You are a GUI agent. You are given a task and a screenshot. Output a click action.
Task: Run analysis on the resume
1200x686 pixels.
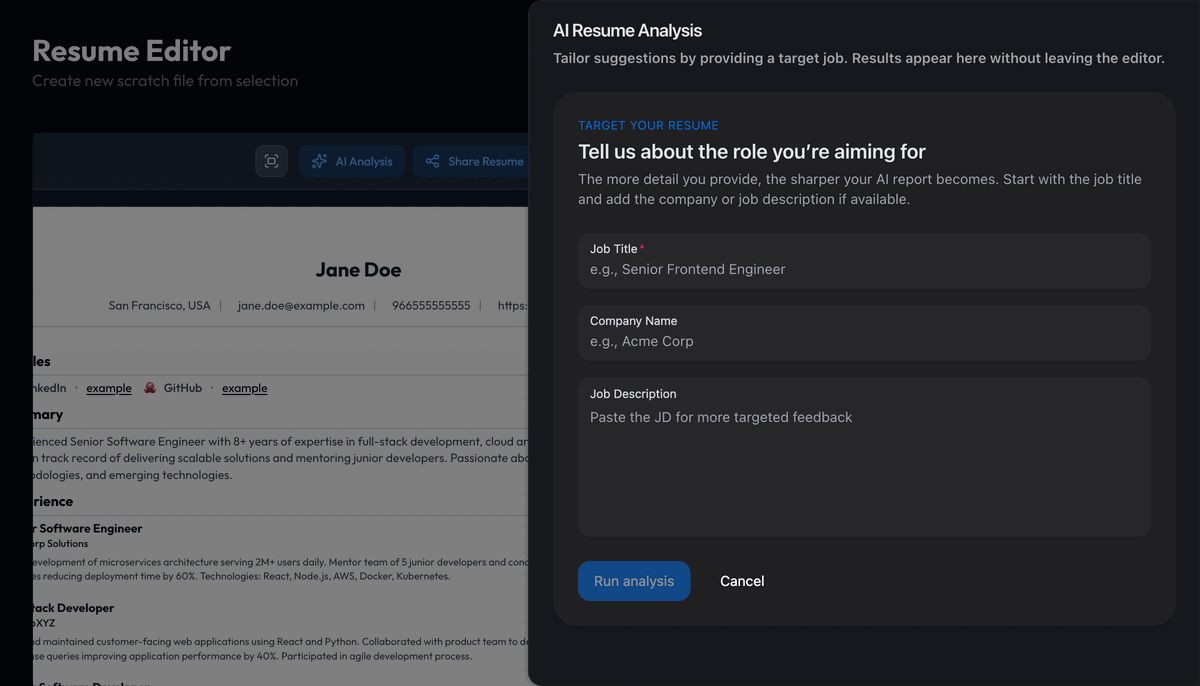click(634, 580)
